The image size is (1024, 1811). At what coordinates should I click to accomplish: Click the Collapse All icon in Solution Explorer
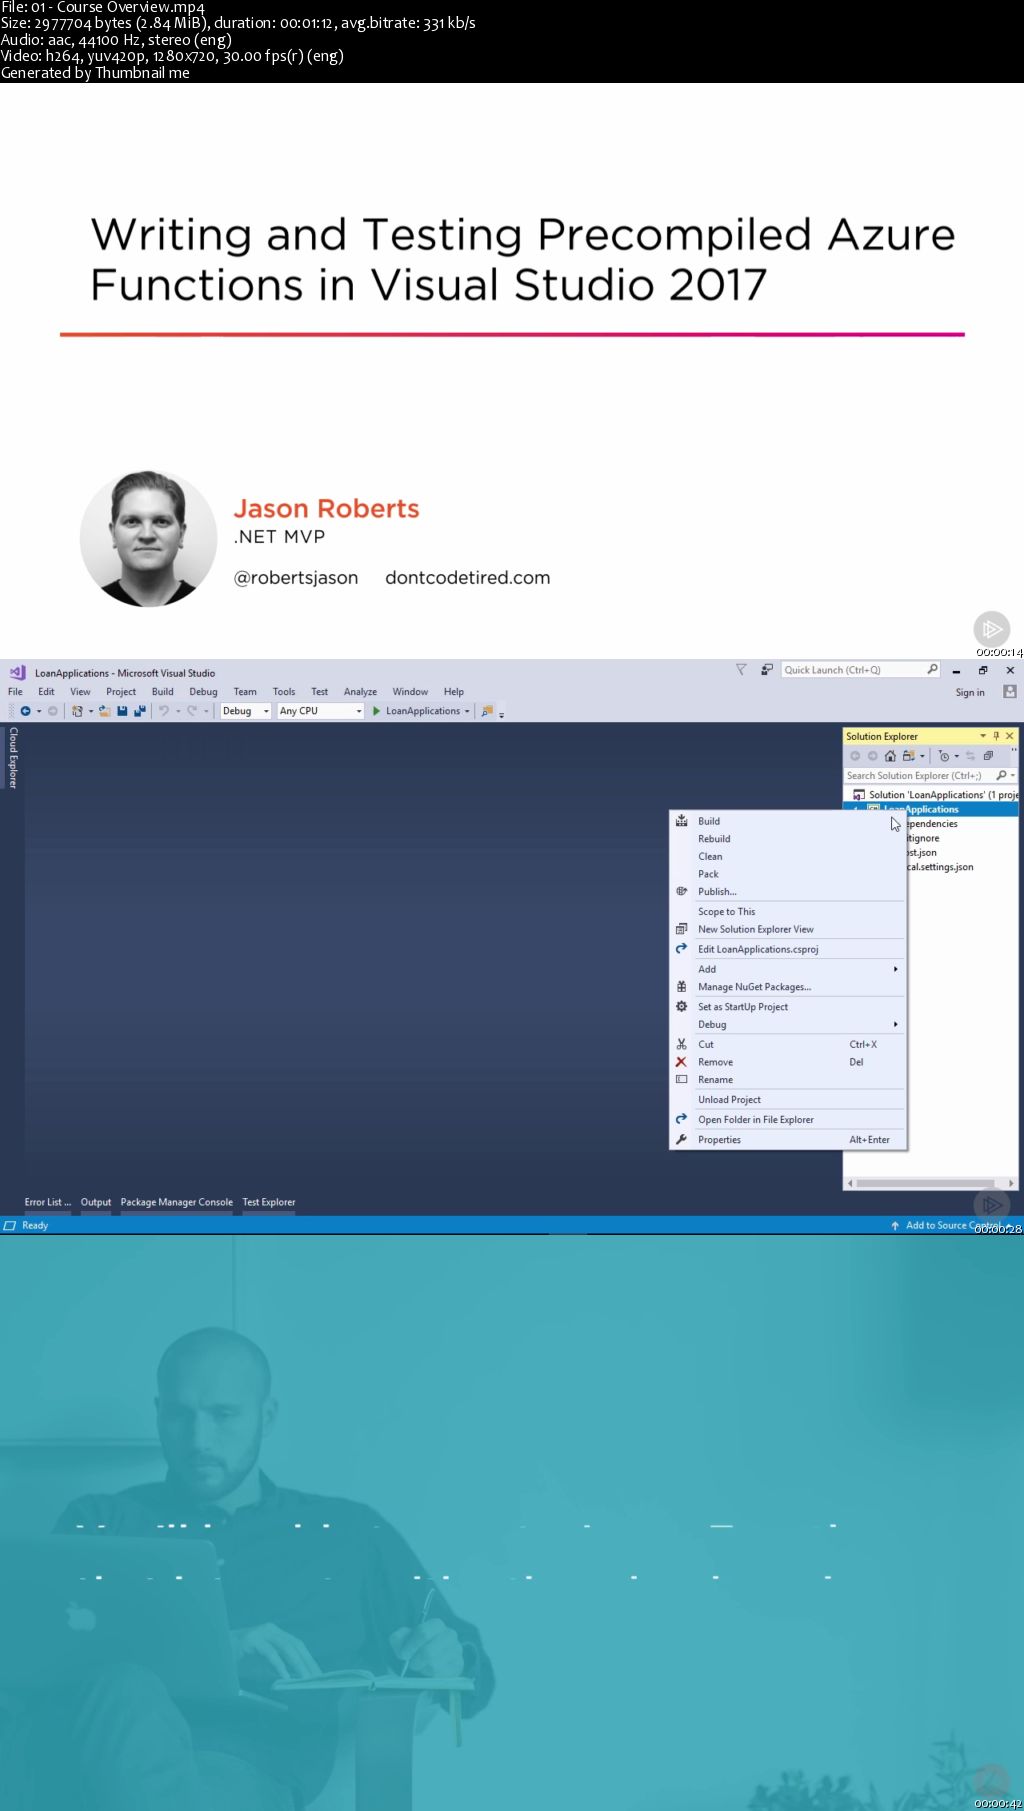tap(988, 756)
